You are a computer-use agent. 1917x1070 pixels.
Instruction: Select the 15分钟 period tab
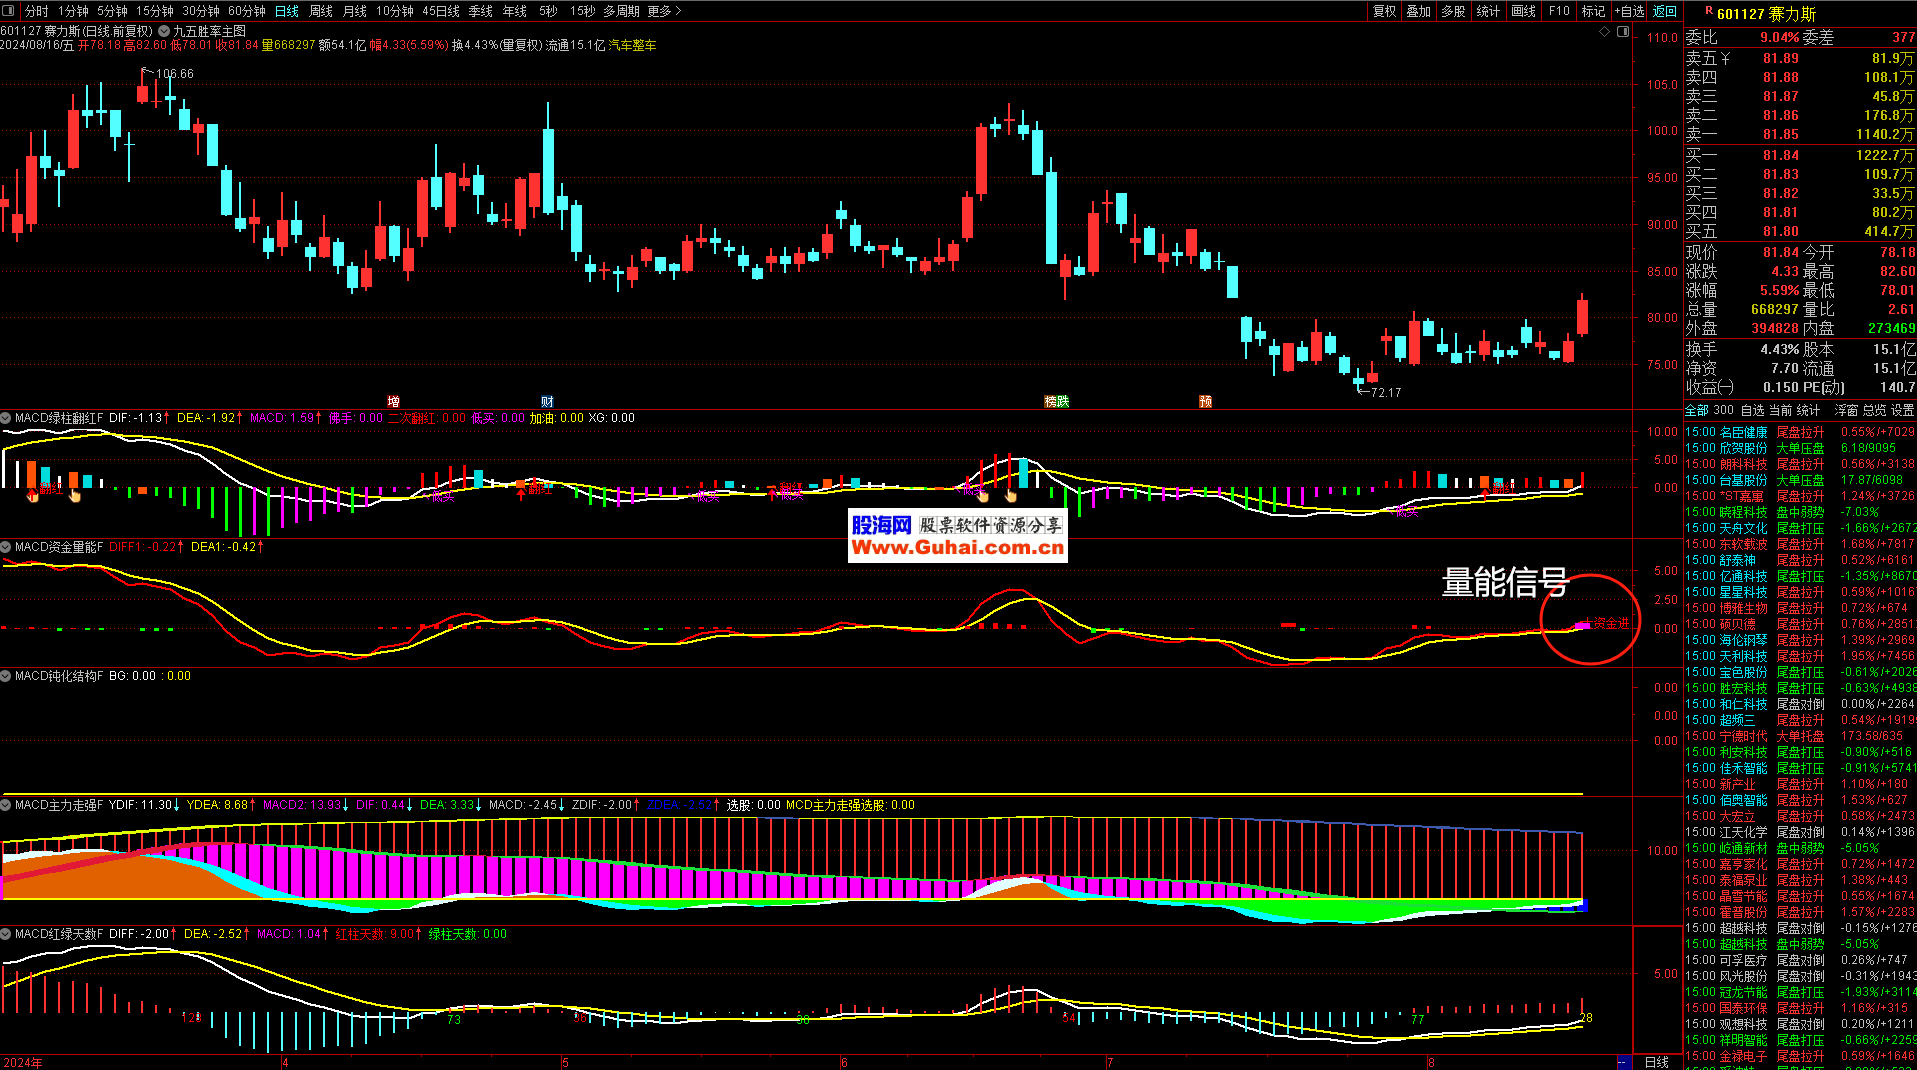pos(154,11)
